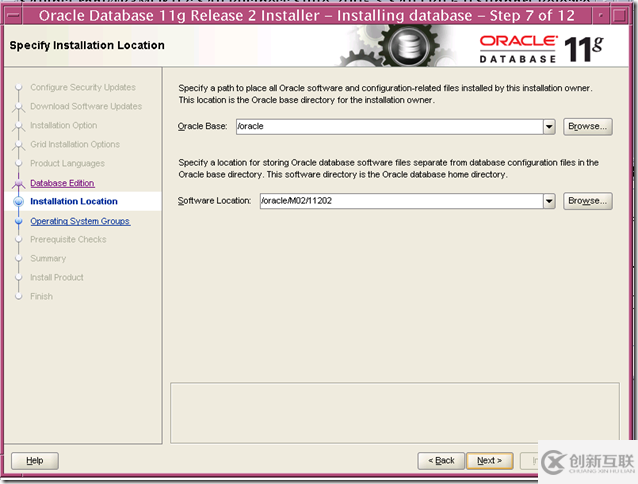Click Browse button for Oracle Base

(x=588, y=126)
